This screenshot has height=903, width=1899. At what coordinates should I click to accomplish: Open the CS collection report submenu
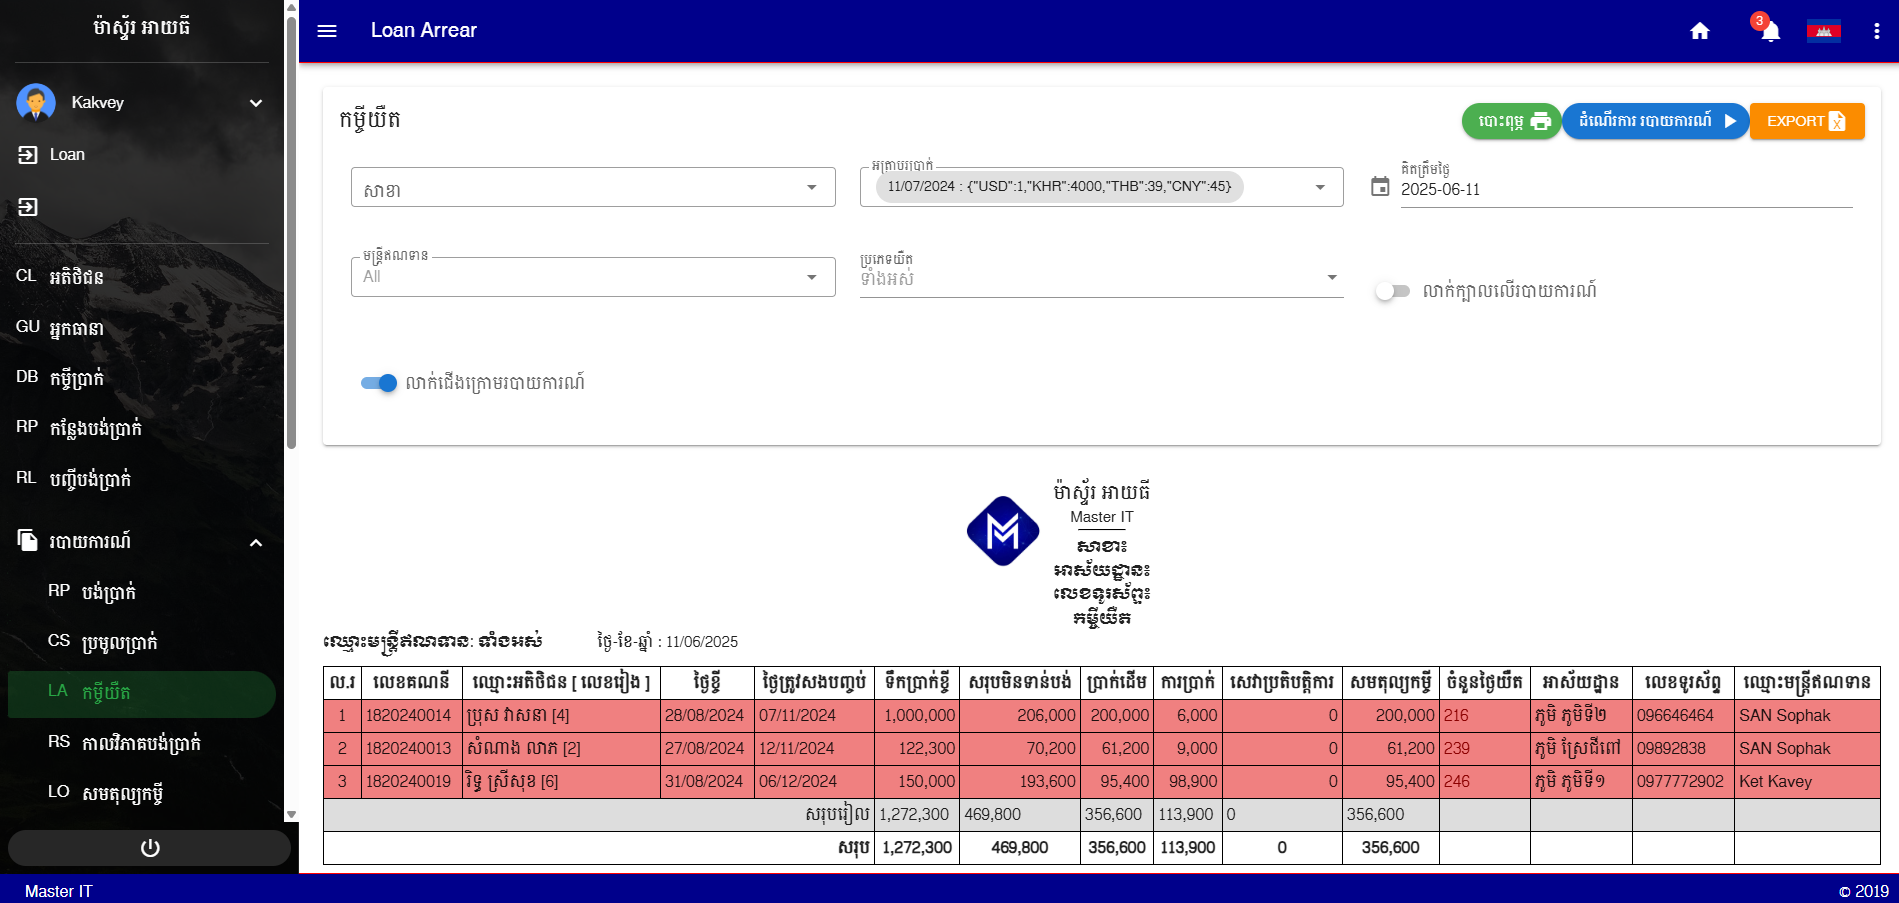[142, 642]
